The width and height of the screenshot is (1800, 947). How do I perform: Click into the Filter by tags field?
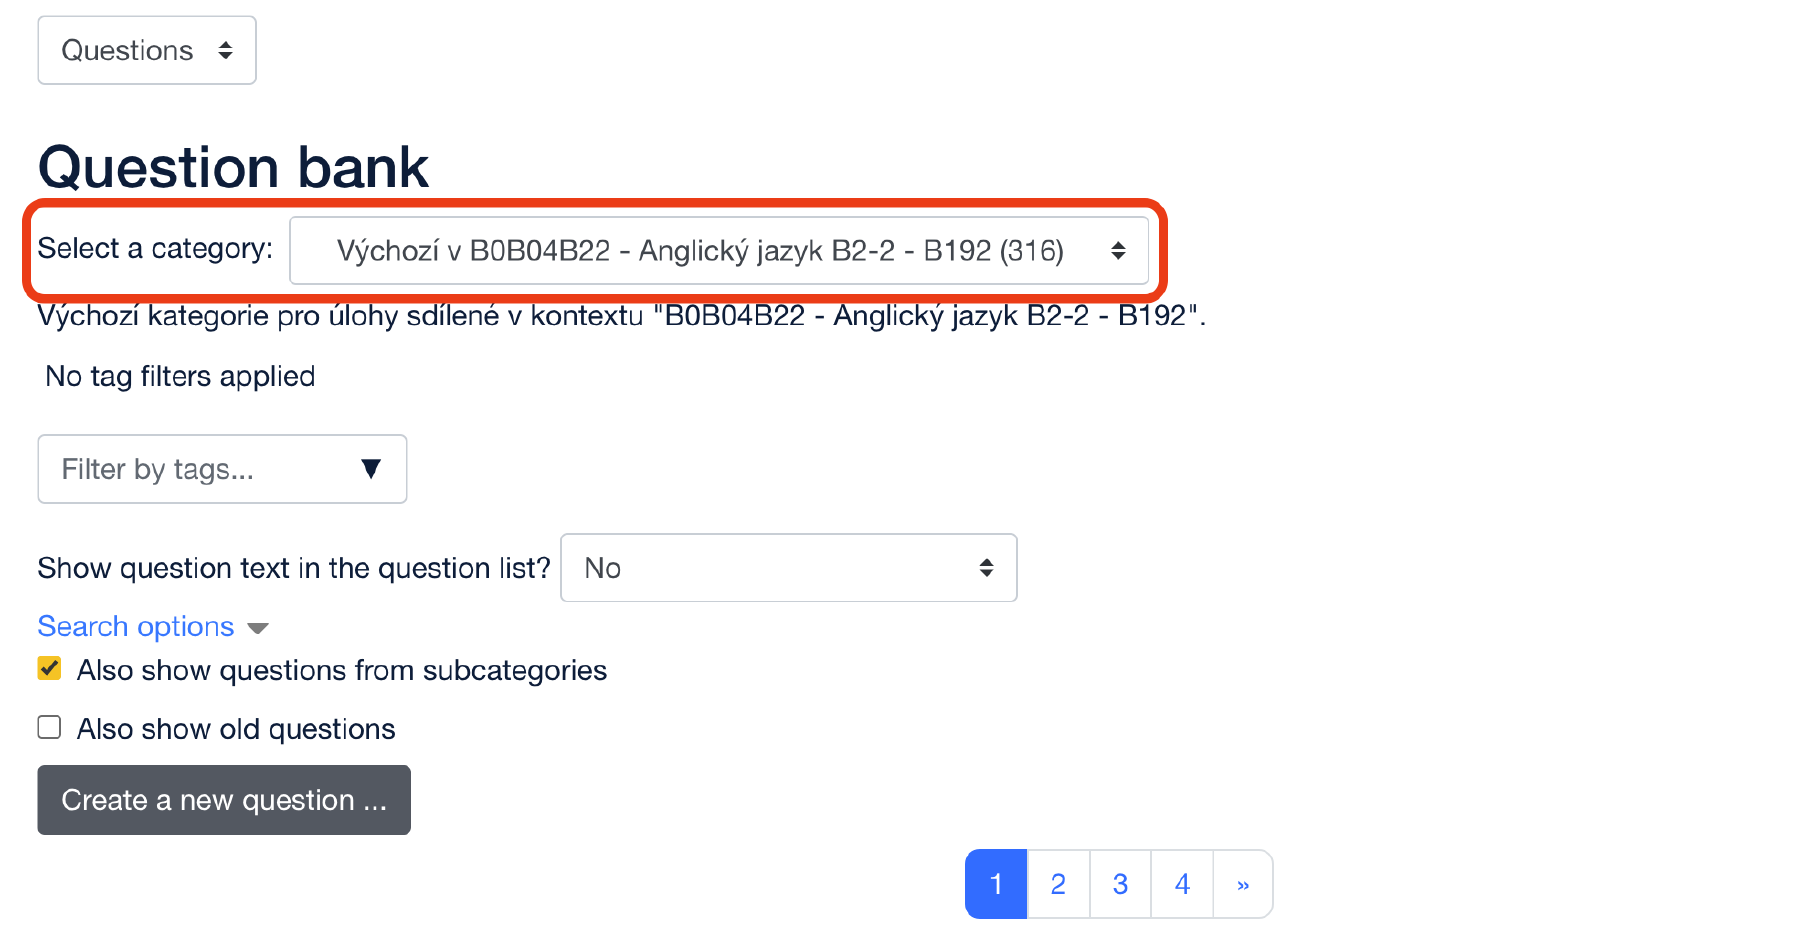(x=200, y=469)
